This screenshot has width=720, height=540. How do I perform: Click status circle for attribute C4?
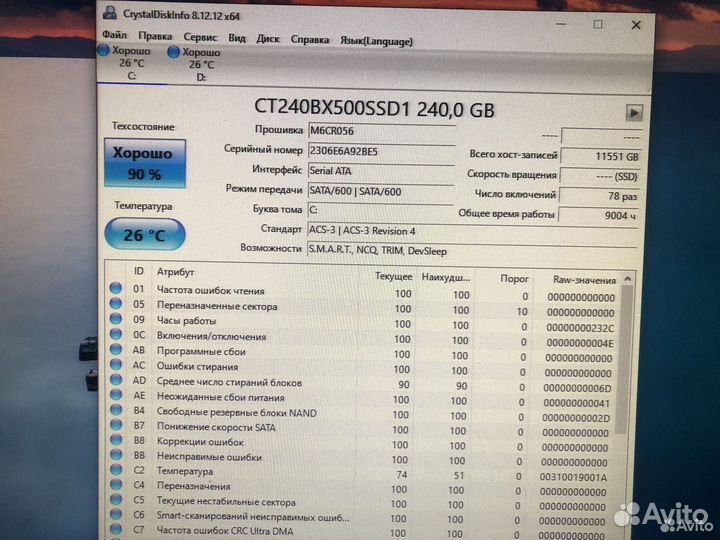click(116, 484)
